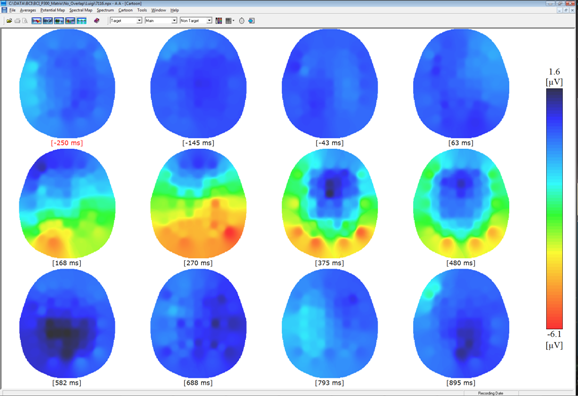Click the [270 ms] time label

pos(198,263)
